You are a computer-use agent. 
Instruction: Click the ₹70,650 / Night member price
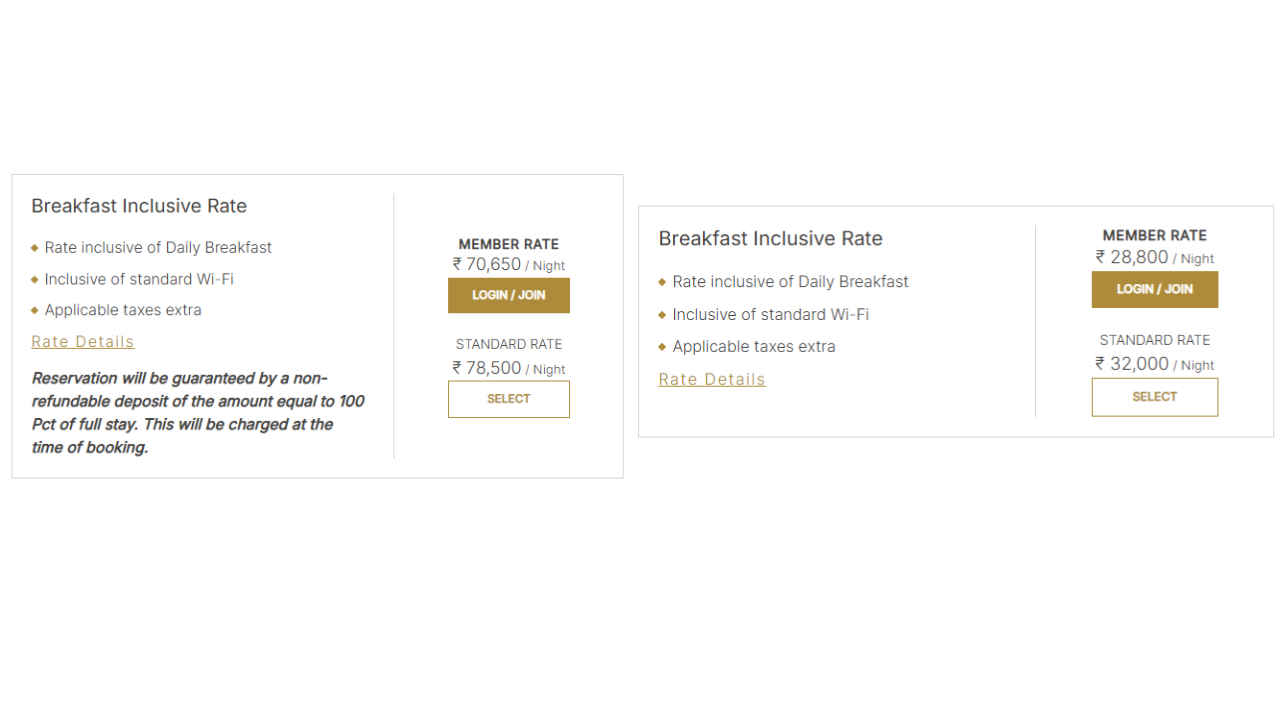point(508,265)
